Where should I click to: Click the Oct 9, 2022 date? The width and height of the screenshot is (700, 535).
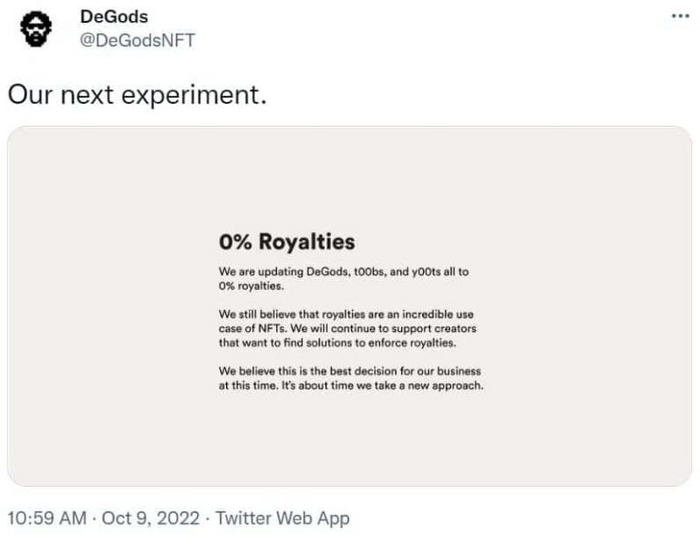tap(153, 518)
